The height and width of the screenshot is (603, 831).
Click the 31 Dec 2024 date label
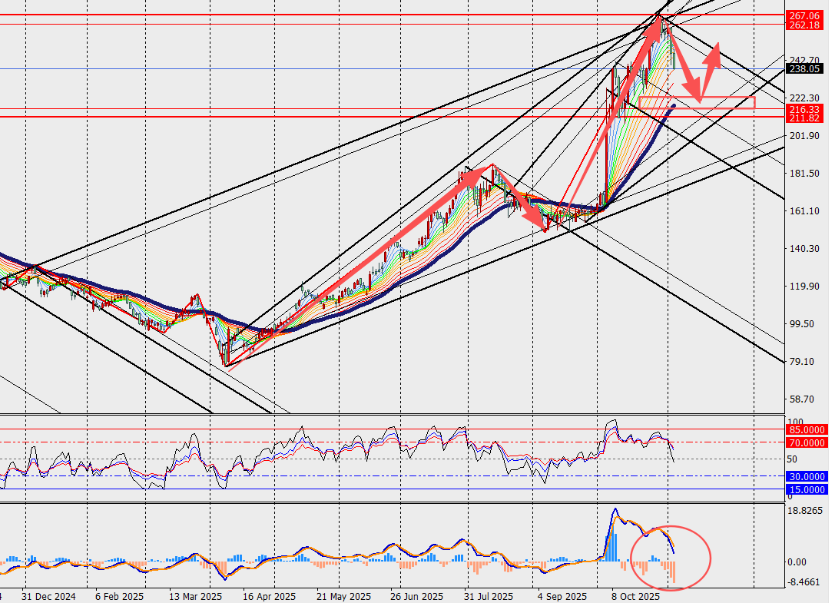[x=48, y=596]
